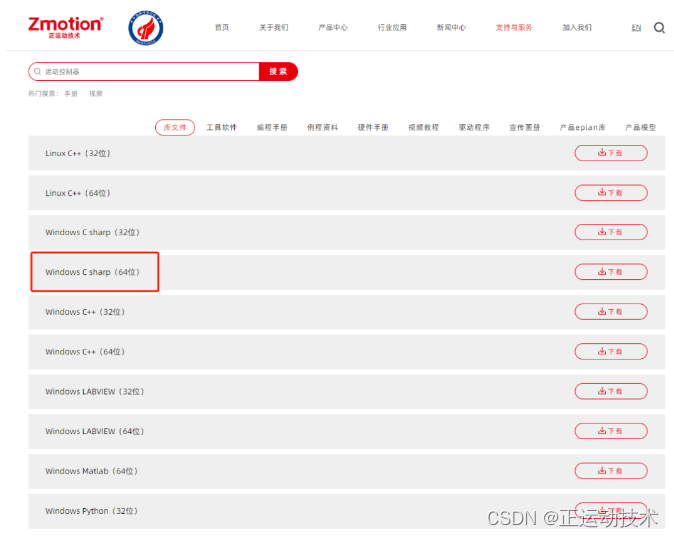The width and height of the screenshot is (674, 537).
Task: Click the Windows C sharp (64位) text
Action: click(x=92, y=272)
